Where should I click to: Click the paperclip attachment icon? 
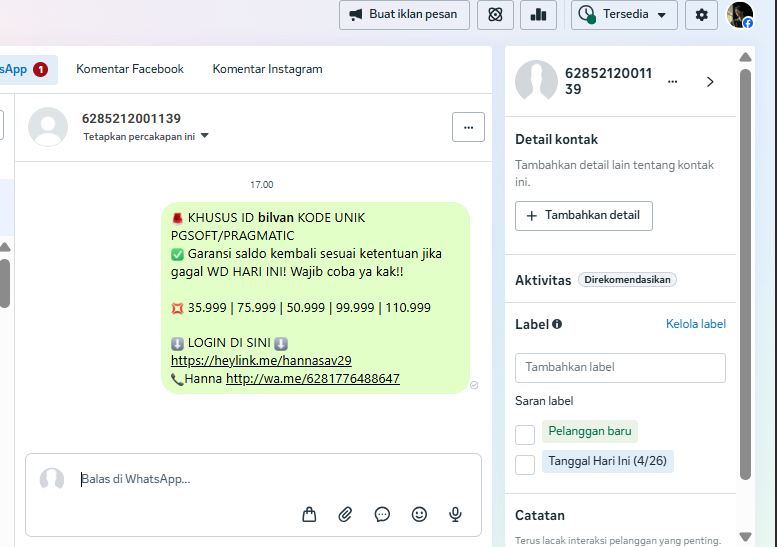click(345, 514)
